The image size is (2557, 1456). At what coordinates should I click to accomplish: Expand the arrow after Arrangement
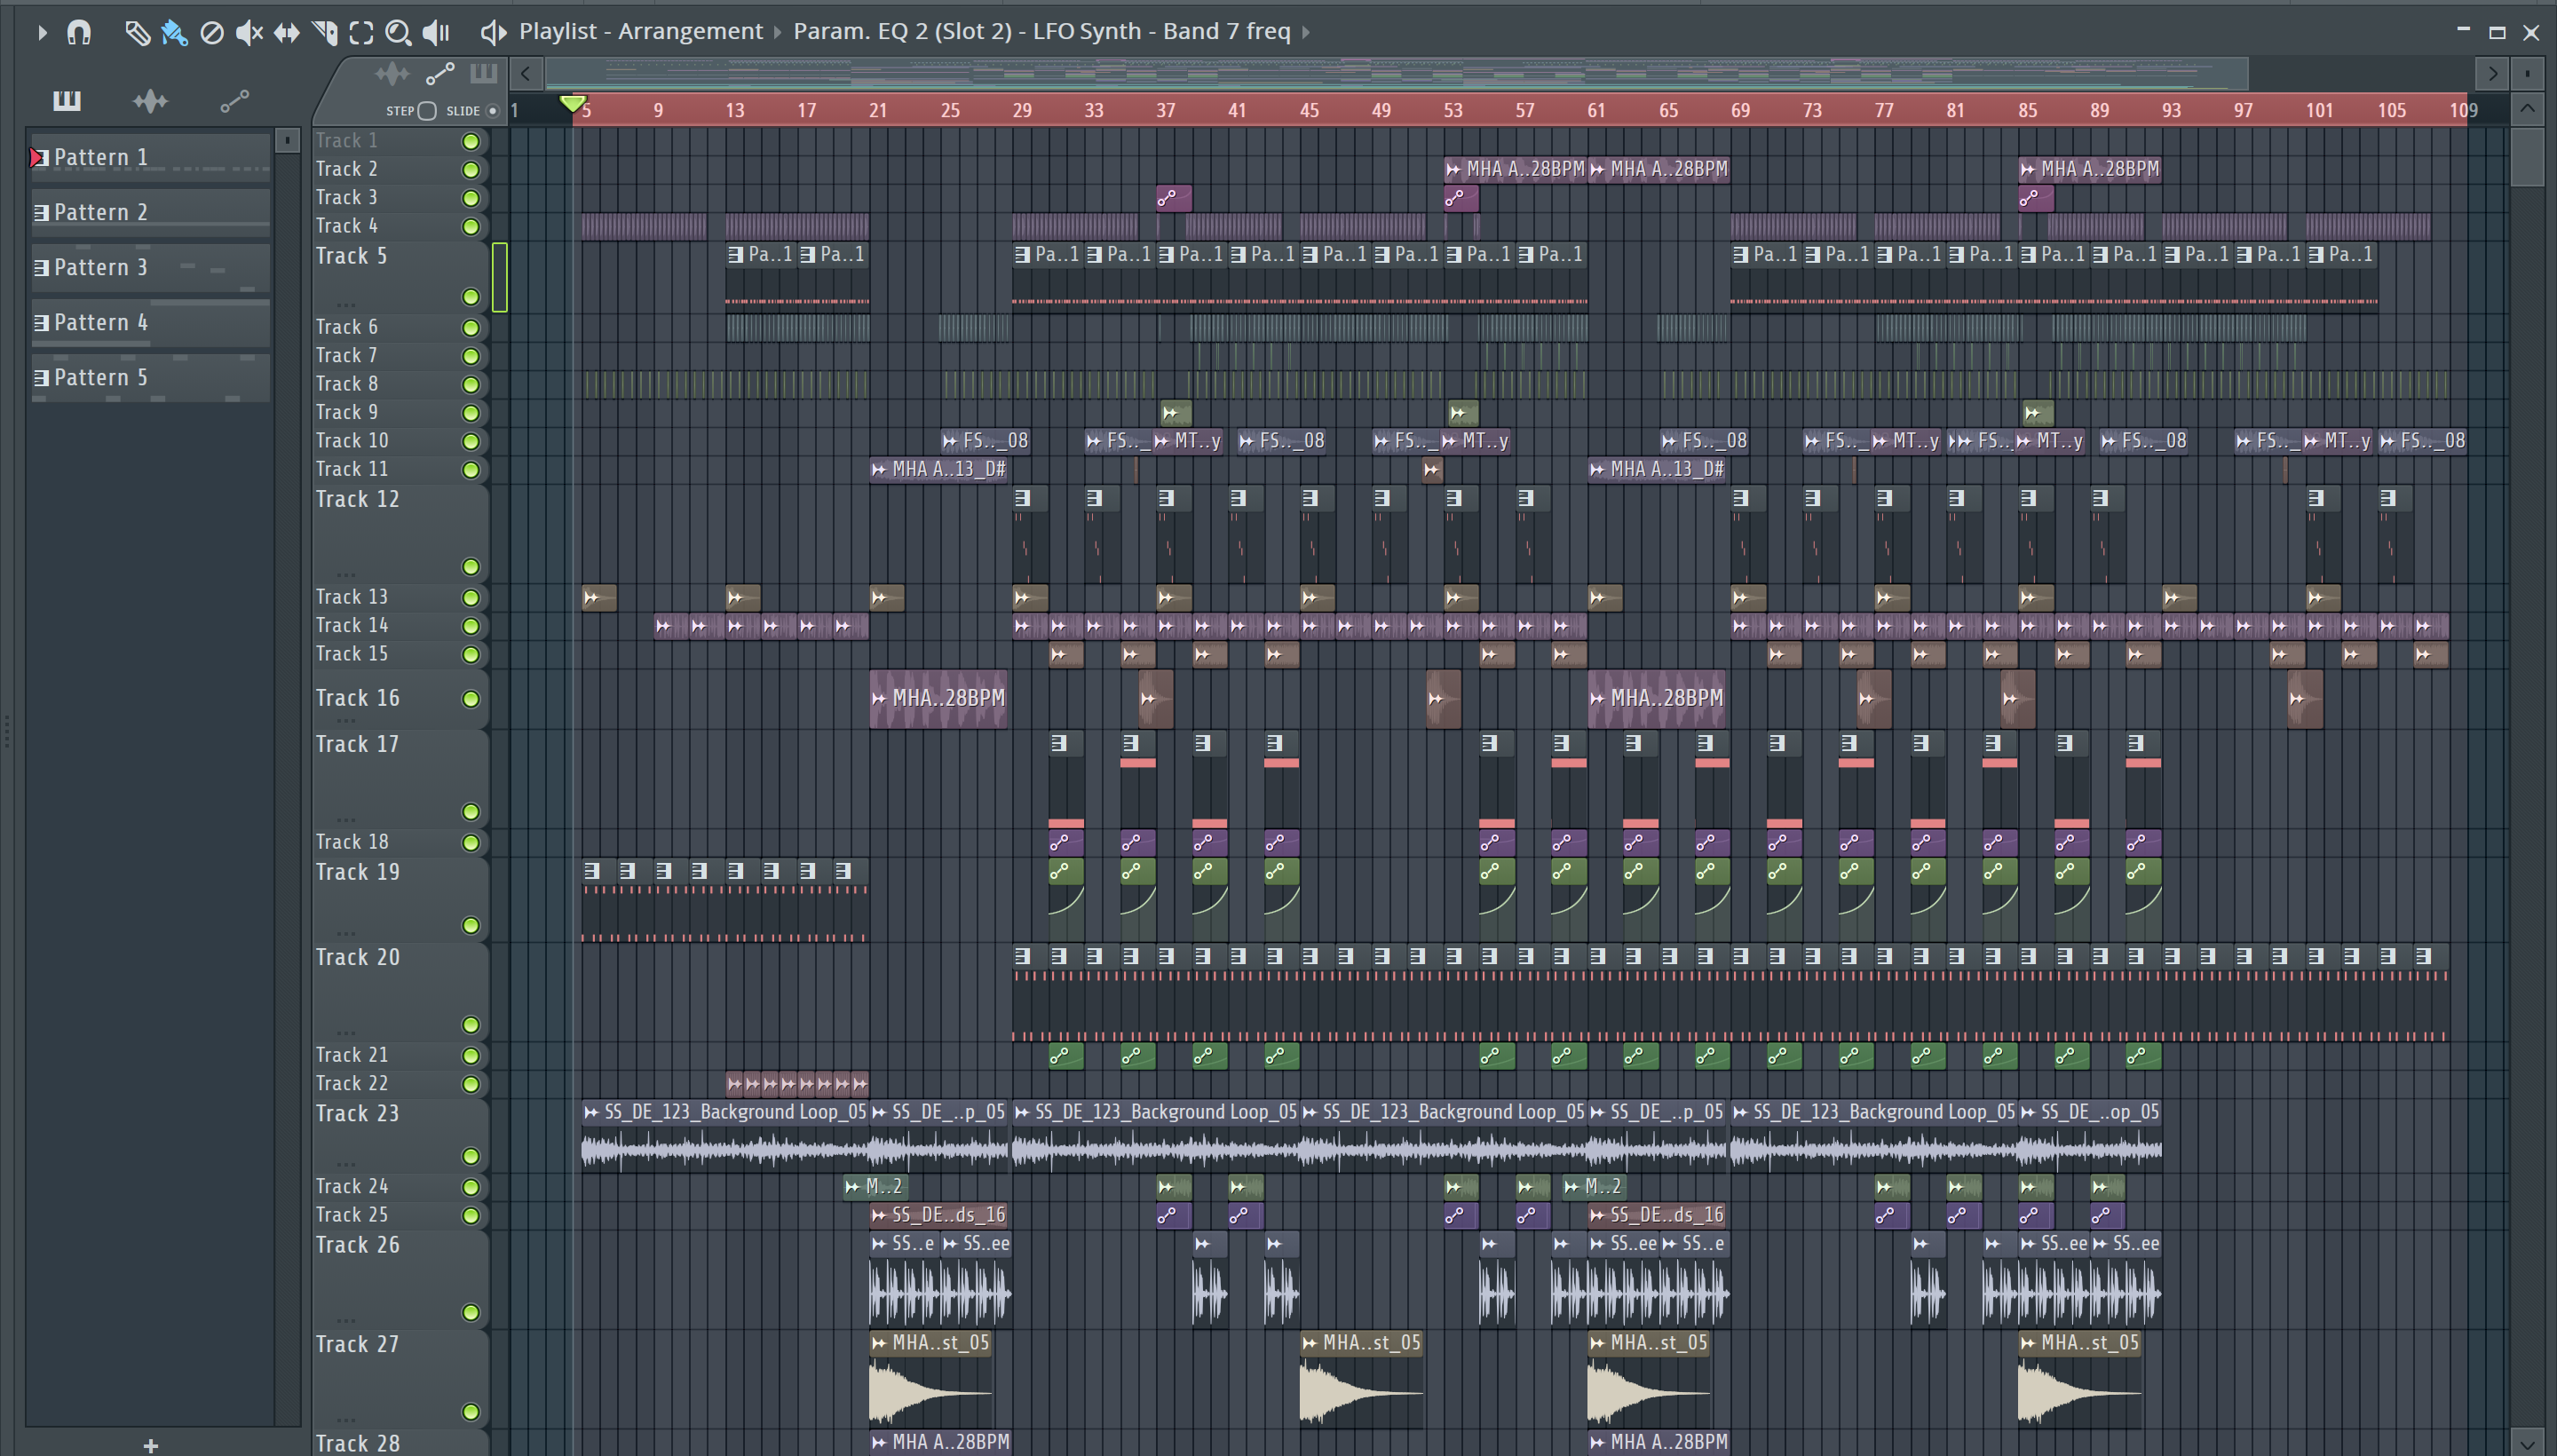777,33
